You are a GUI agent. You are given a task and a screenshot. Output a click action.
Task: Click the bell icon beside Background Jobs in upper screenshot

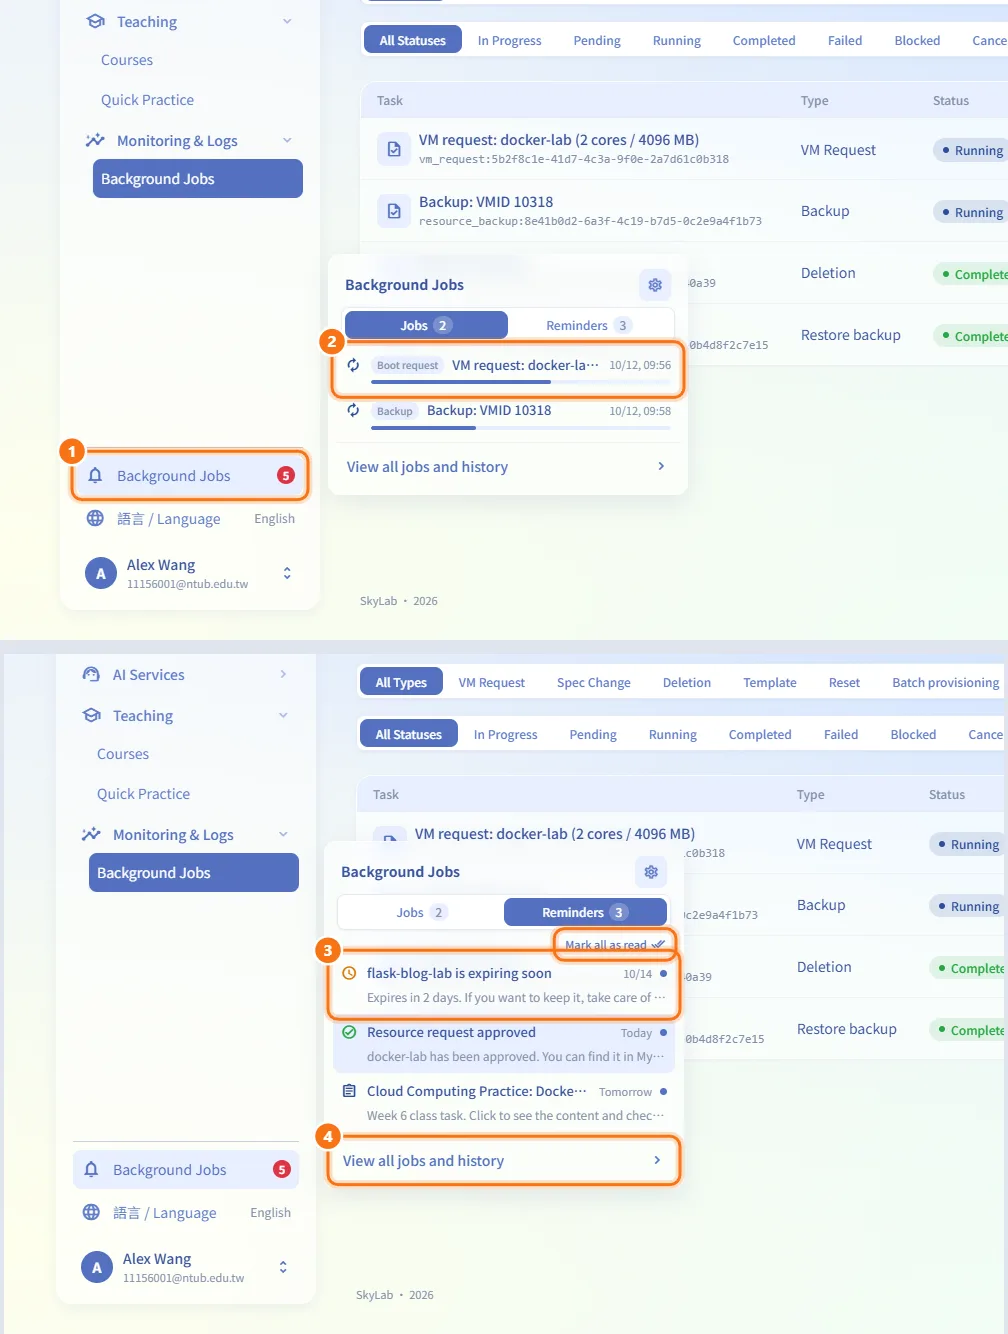95,475
